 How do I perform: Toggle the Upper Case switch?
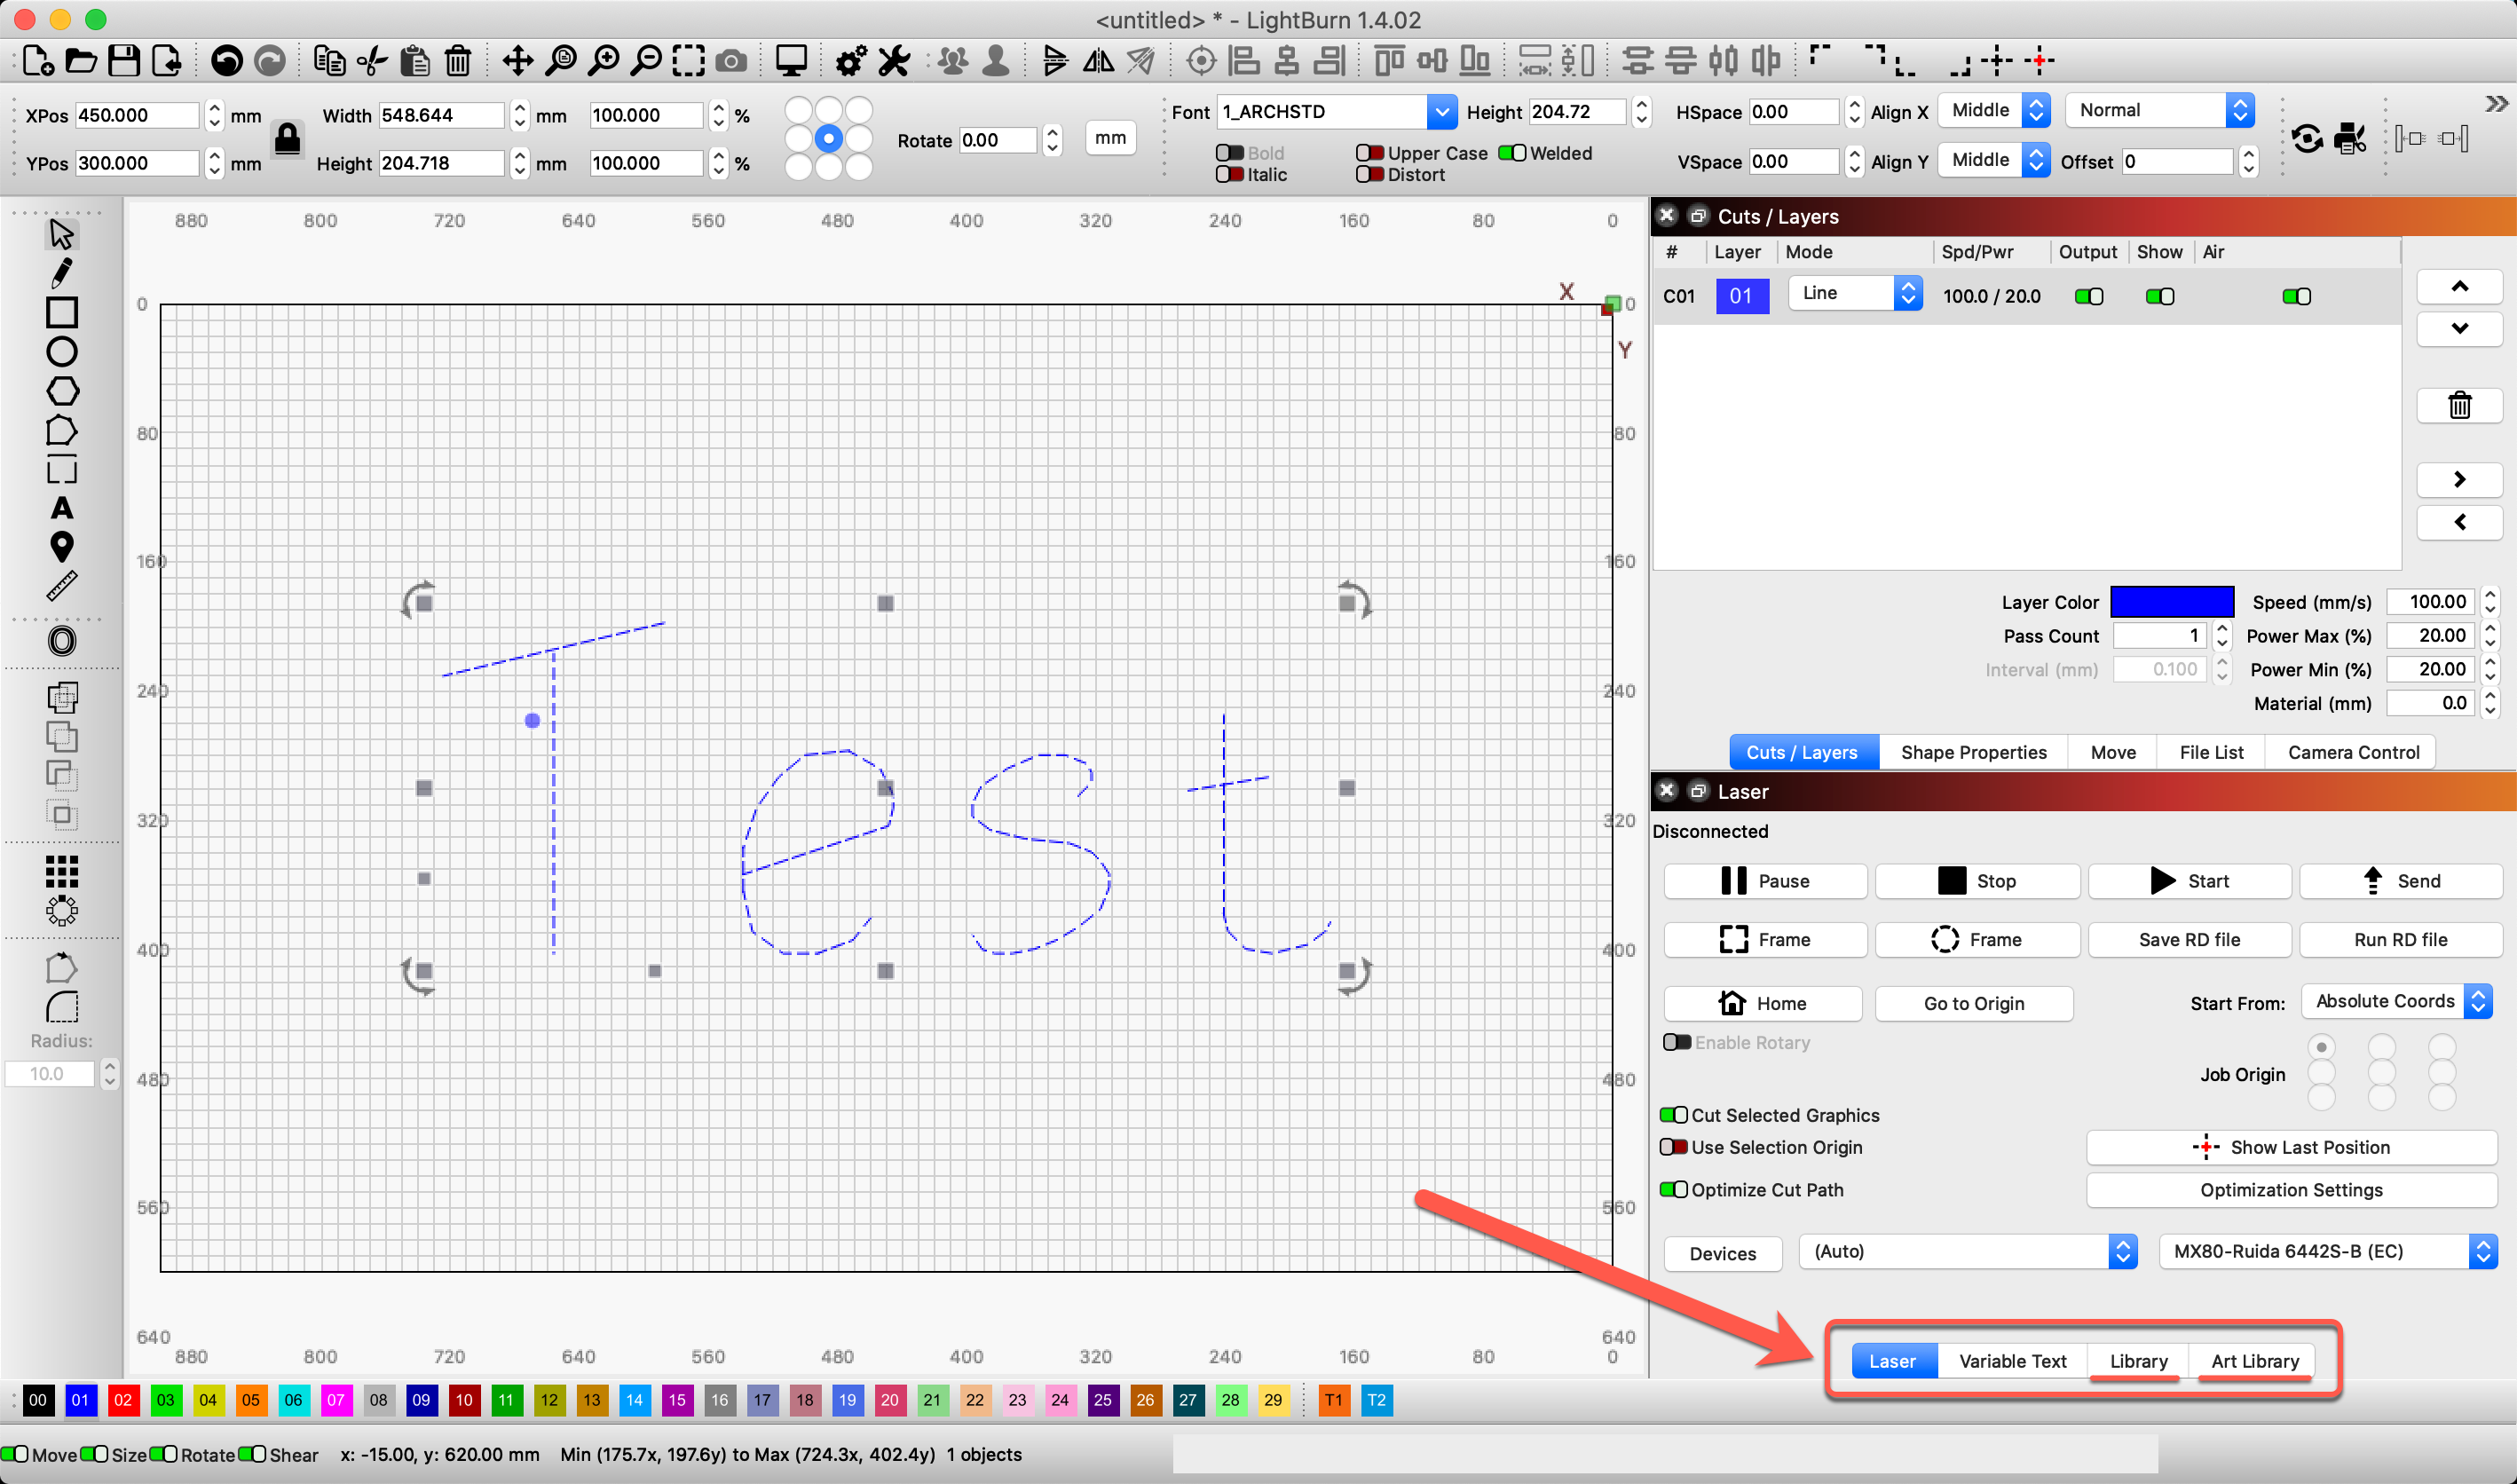1369,153
